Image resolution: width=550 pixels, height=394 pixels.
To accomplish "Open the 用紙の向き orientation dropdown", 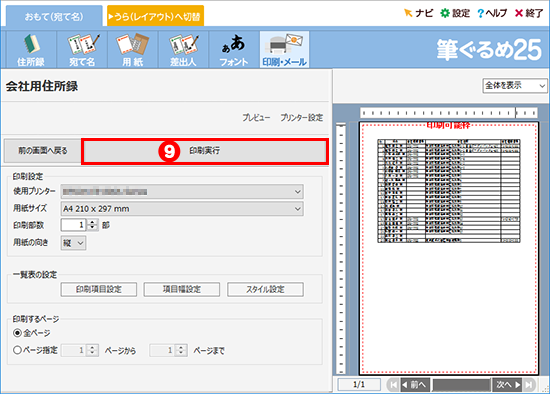I will tap(73, 243).
